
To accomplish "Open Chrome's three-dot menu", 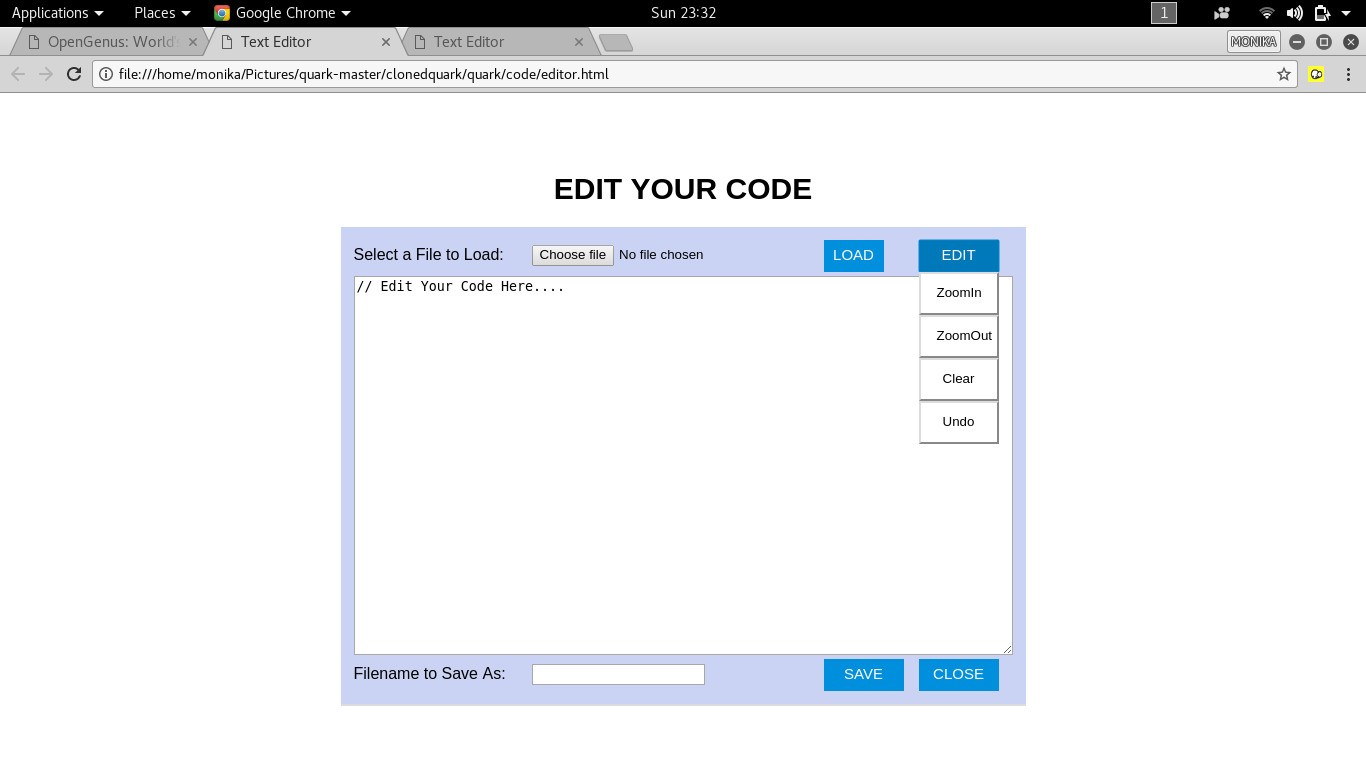I will pos(1349,73).
